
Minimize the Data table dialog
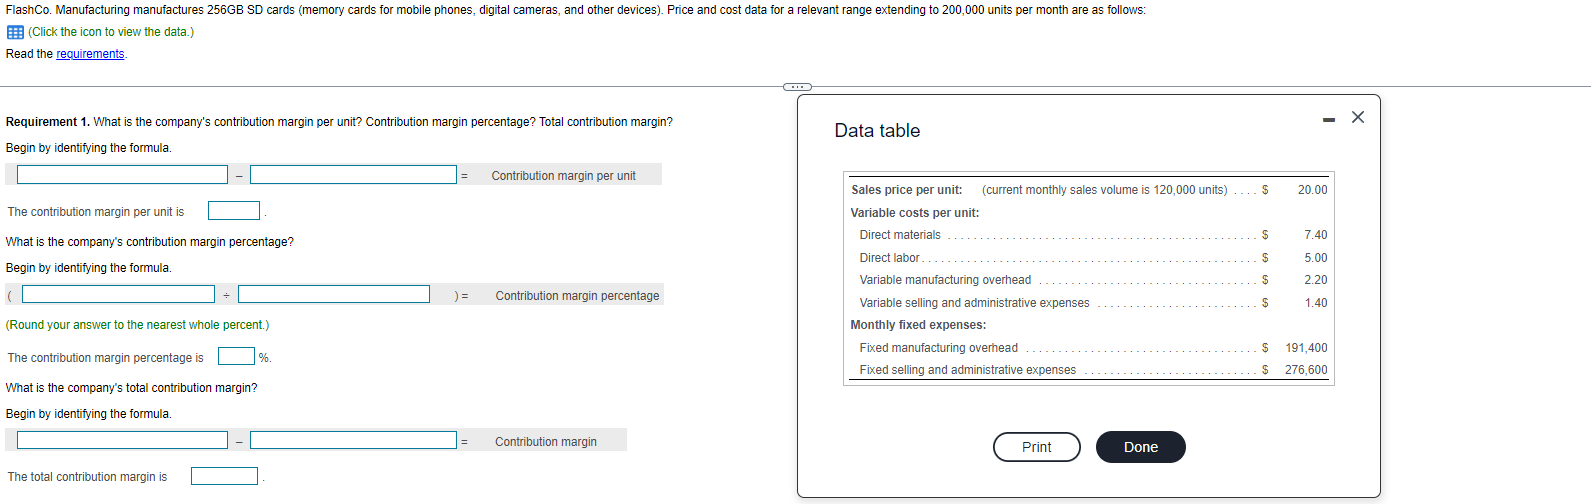(1328, 120)
